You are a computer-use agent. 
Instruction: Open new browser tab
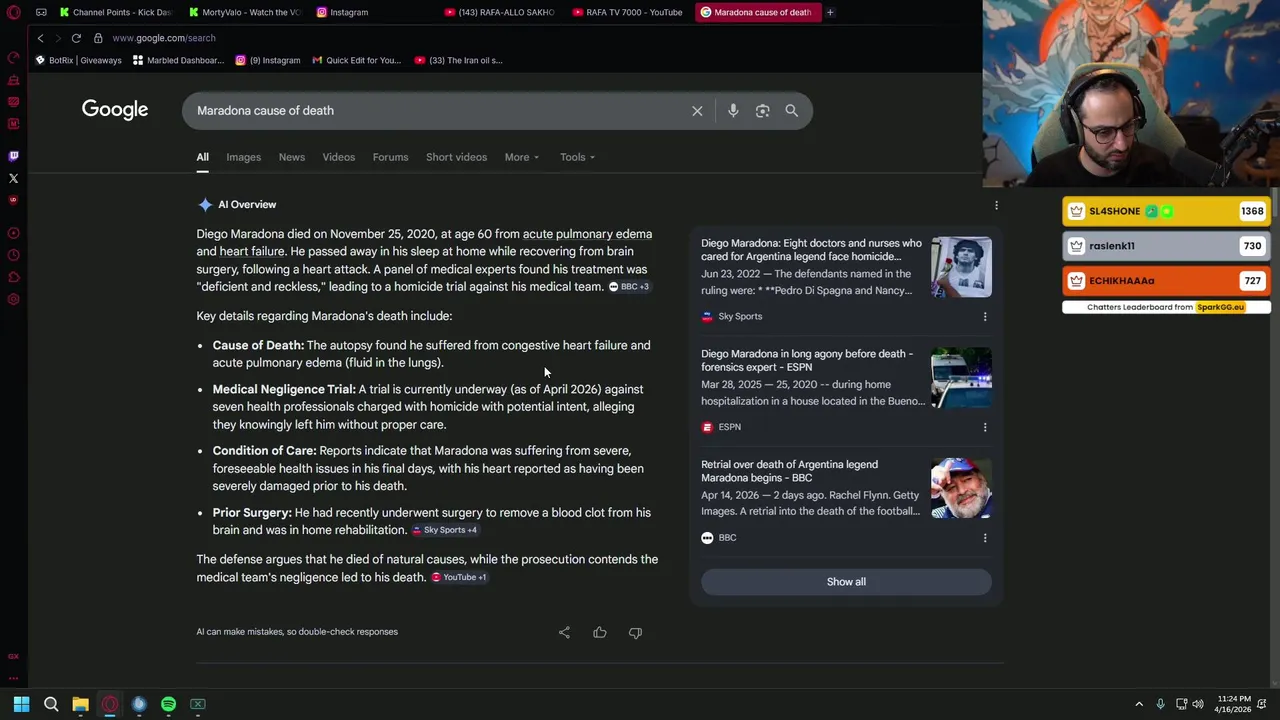point(830,12)
